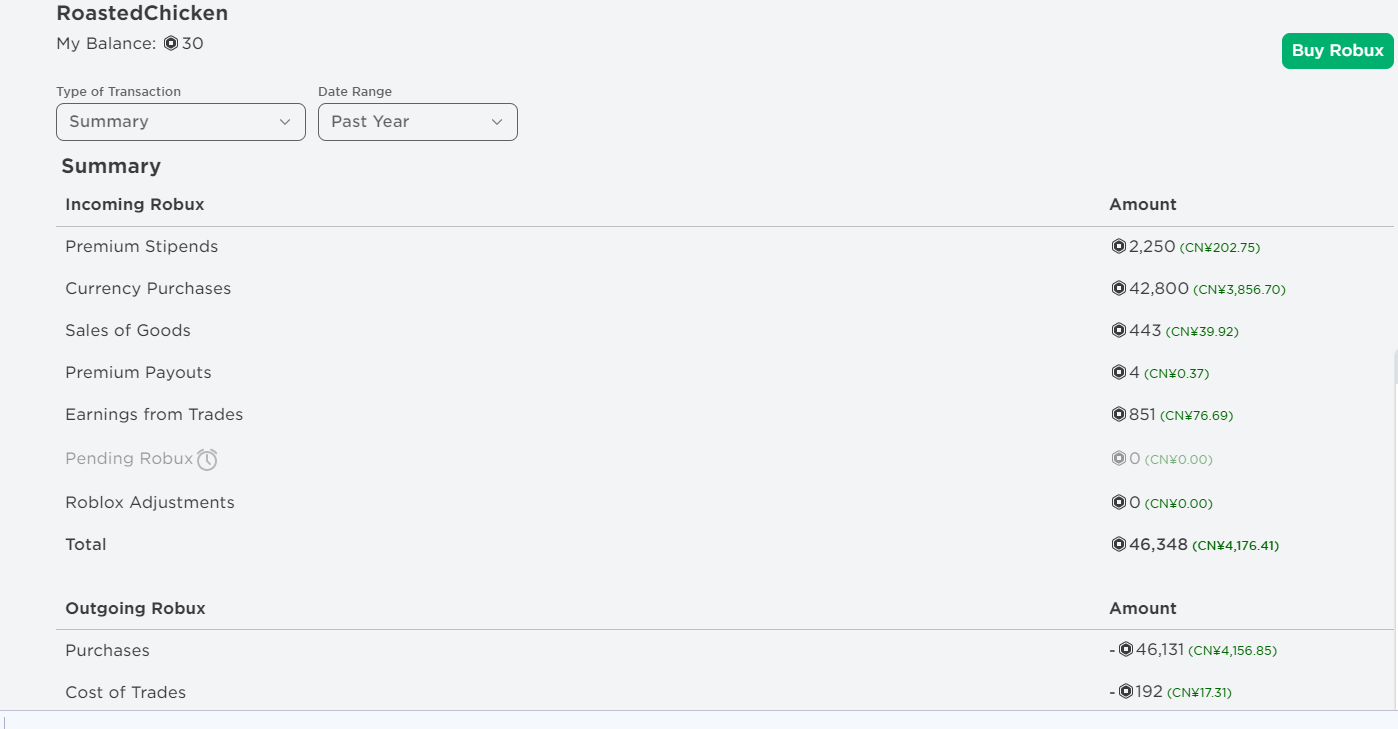Click the Robux icon in Cost of Trades amount
The image size is (1398, 729).
1125,692
